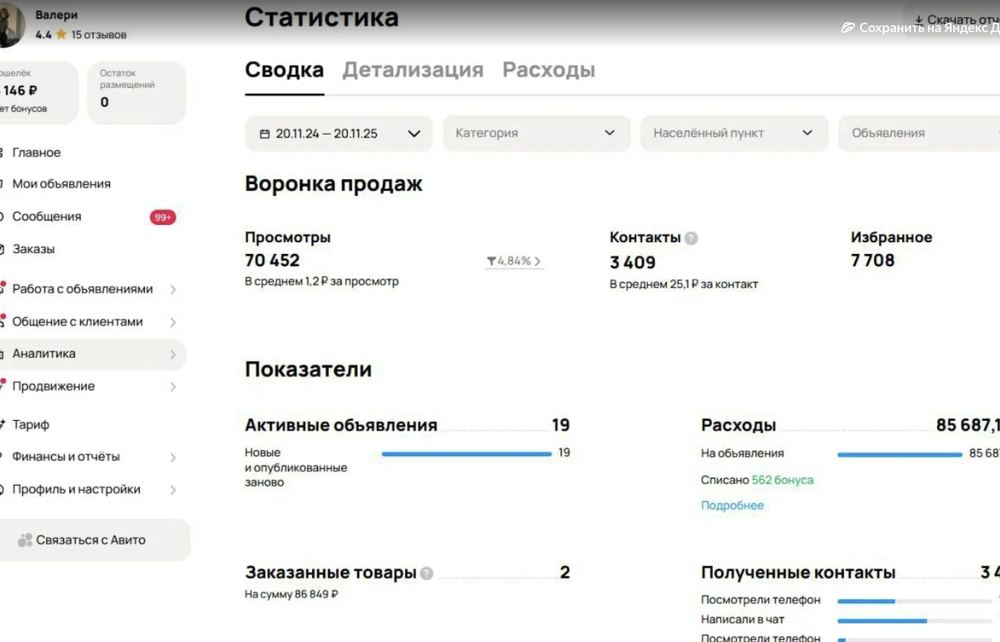Click the Активные объявления heading
Screen dimensions: 1000x642
[x=341, y=425]
